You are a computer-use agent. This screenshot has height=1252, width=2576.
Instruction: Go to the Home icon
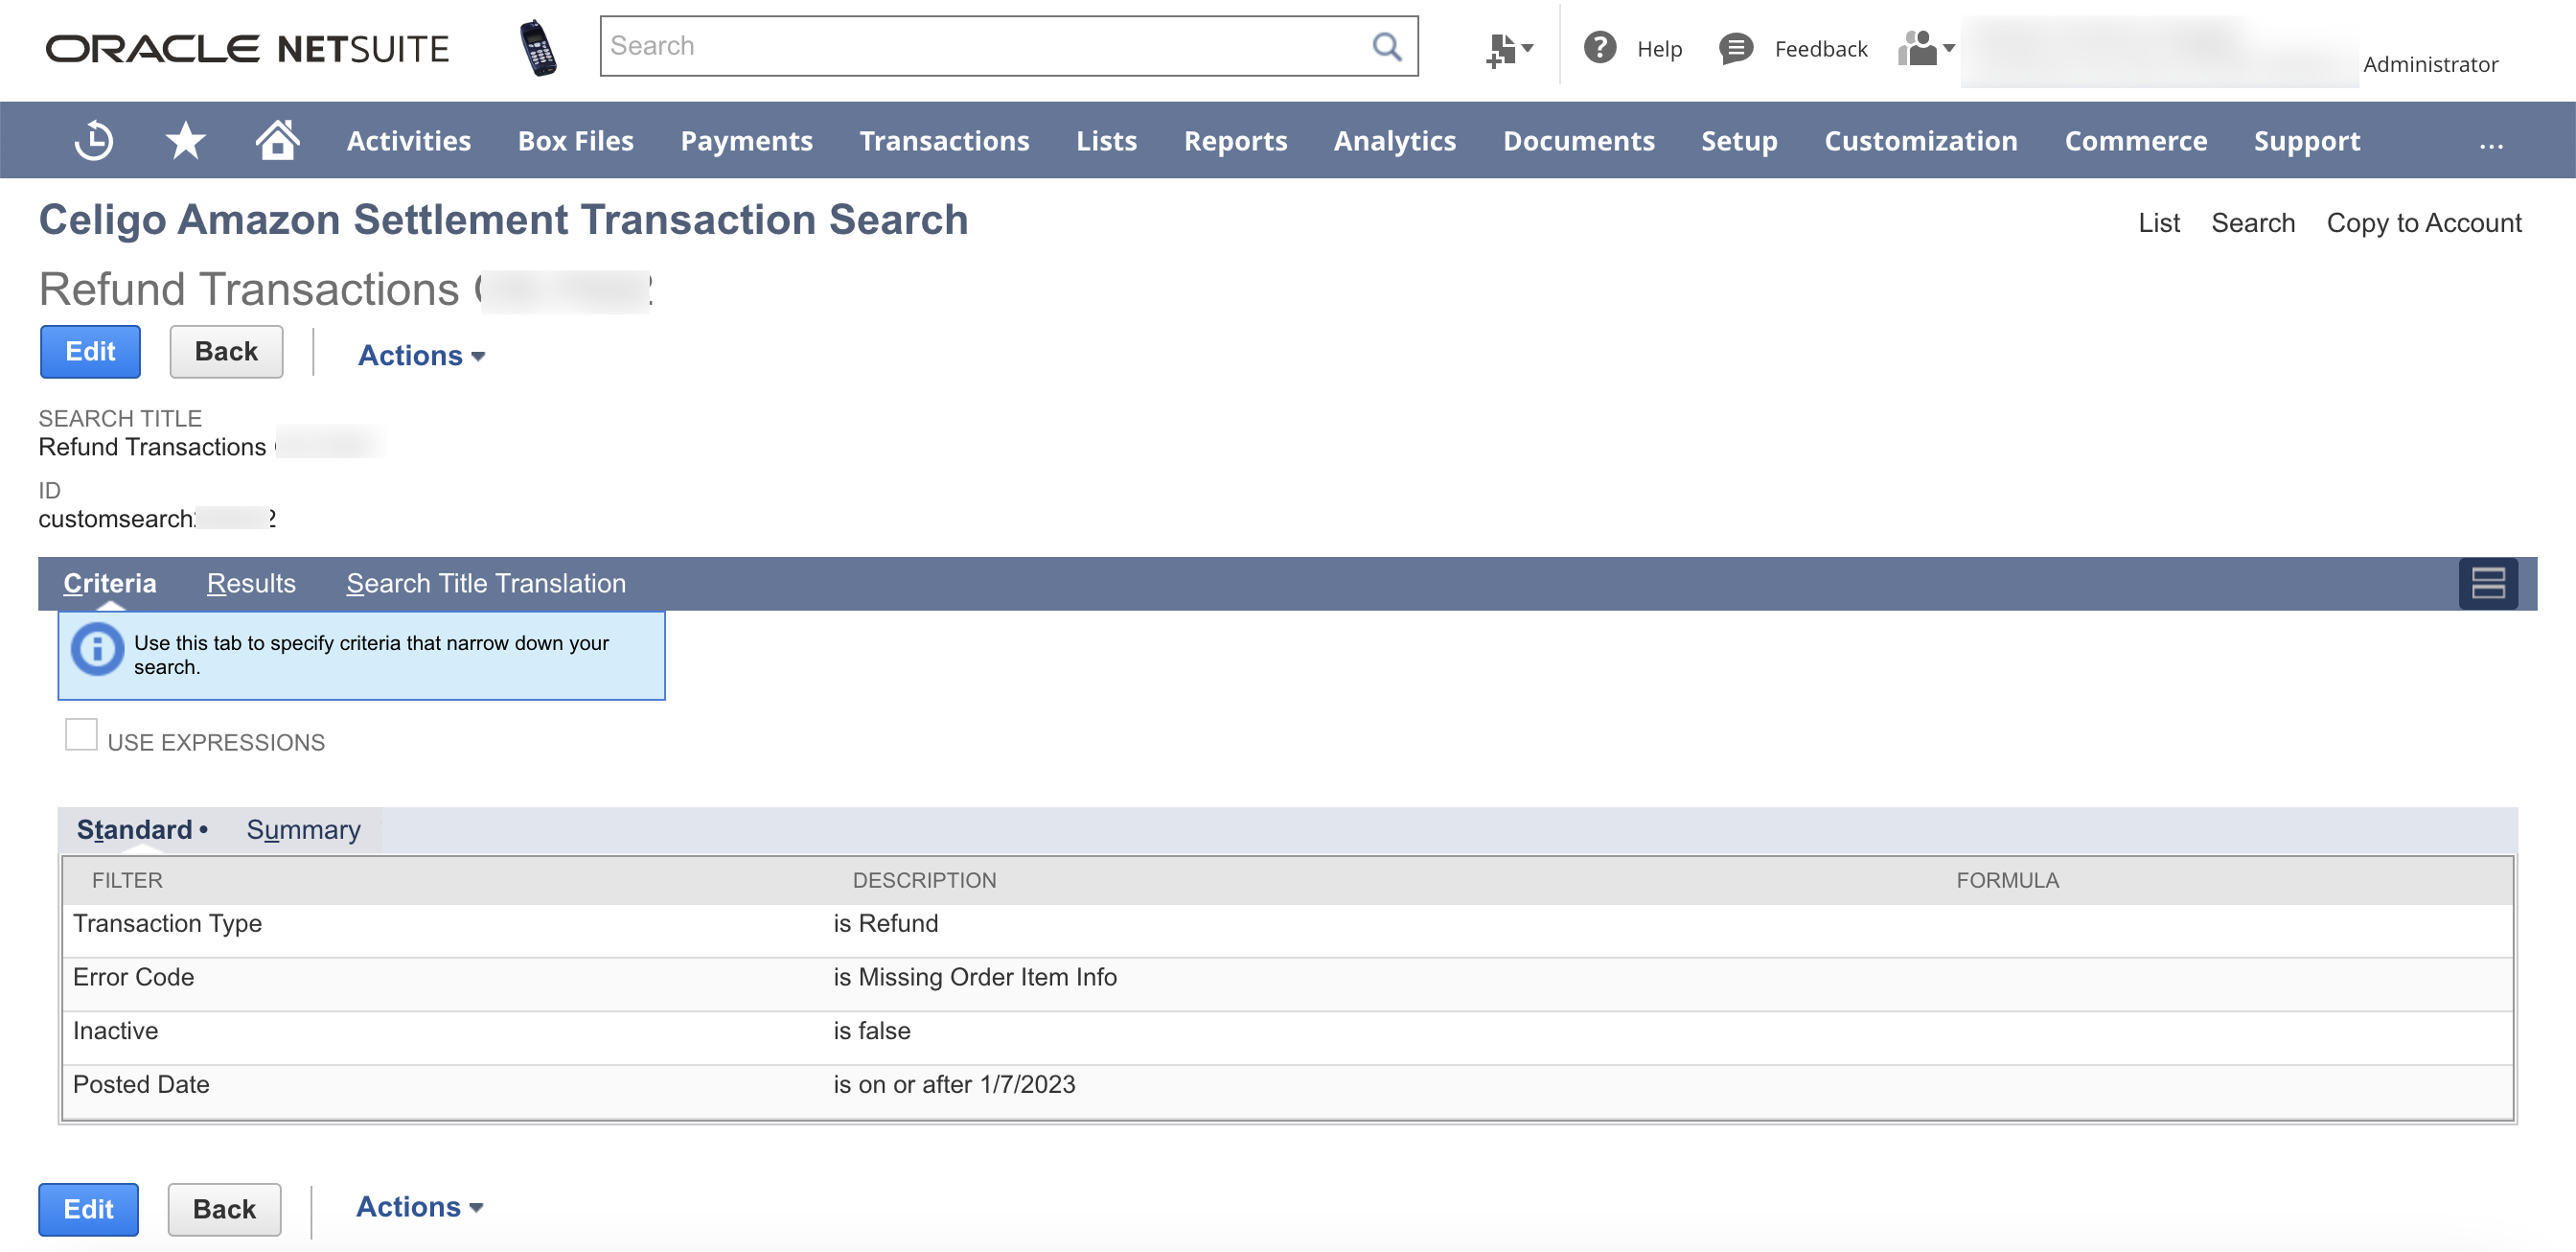[277, 140]
